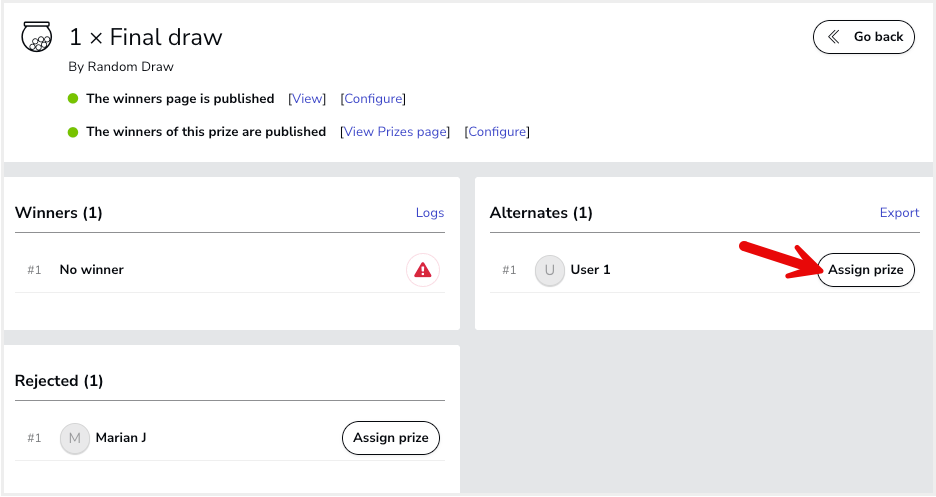The width and height of the screenshot is (936, 497).
Task: Go back to the previous page
Action: point(864,37)
